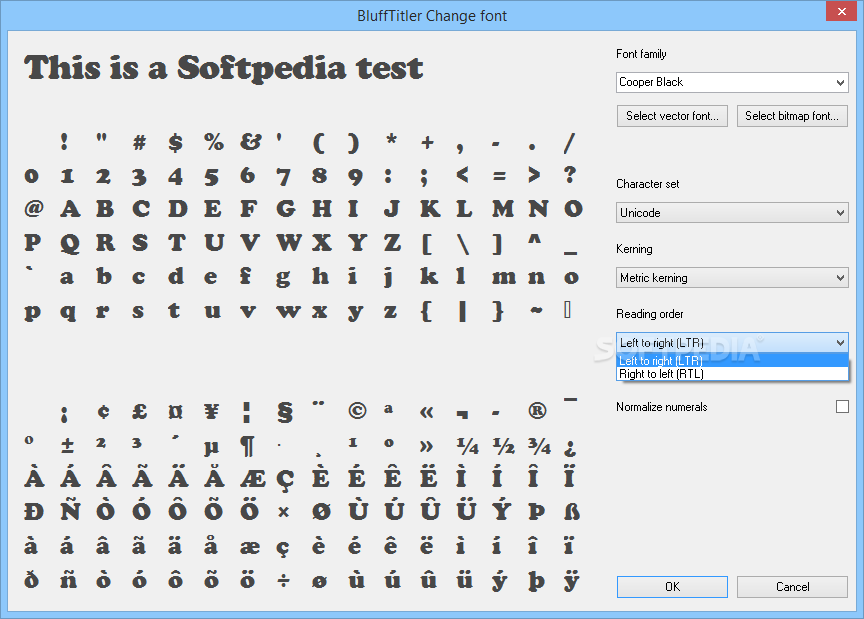This screenshot has height=619, width=864.
Task: Click the digit 7 glyph
Action: [283, 177]
